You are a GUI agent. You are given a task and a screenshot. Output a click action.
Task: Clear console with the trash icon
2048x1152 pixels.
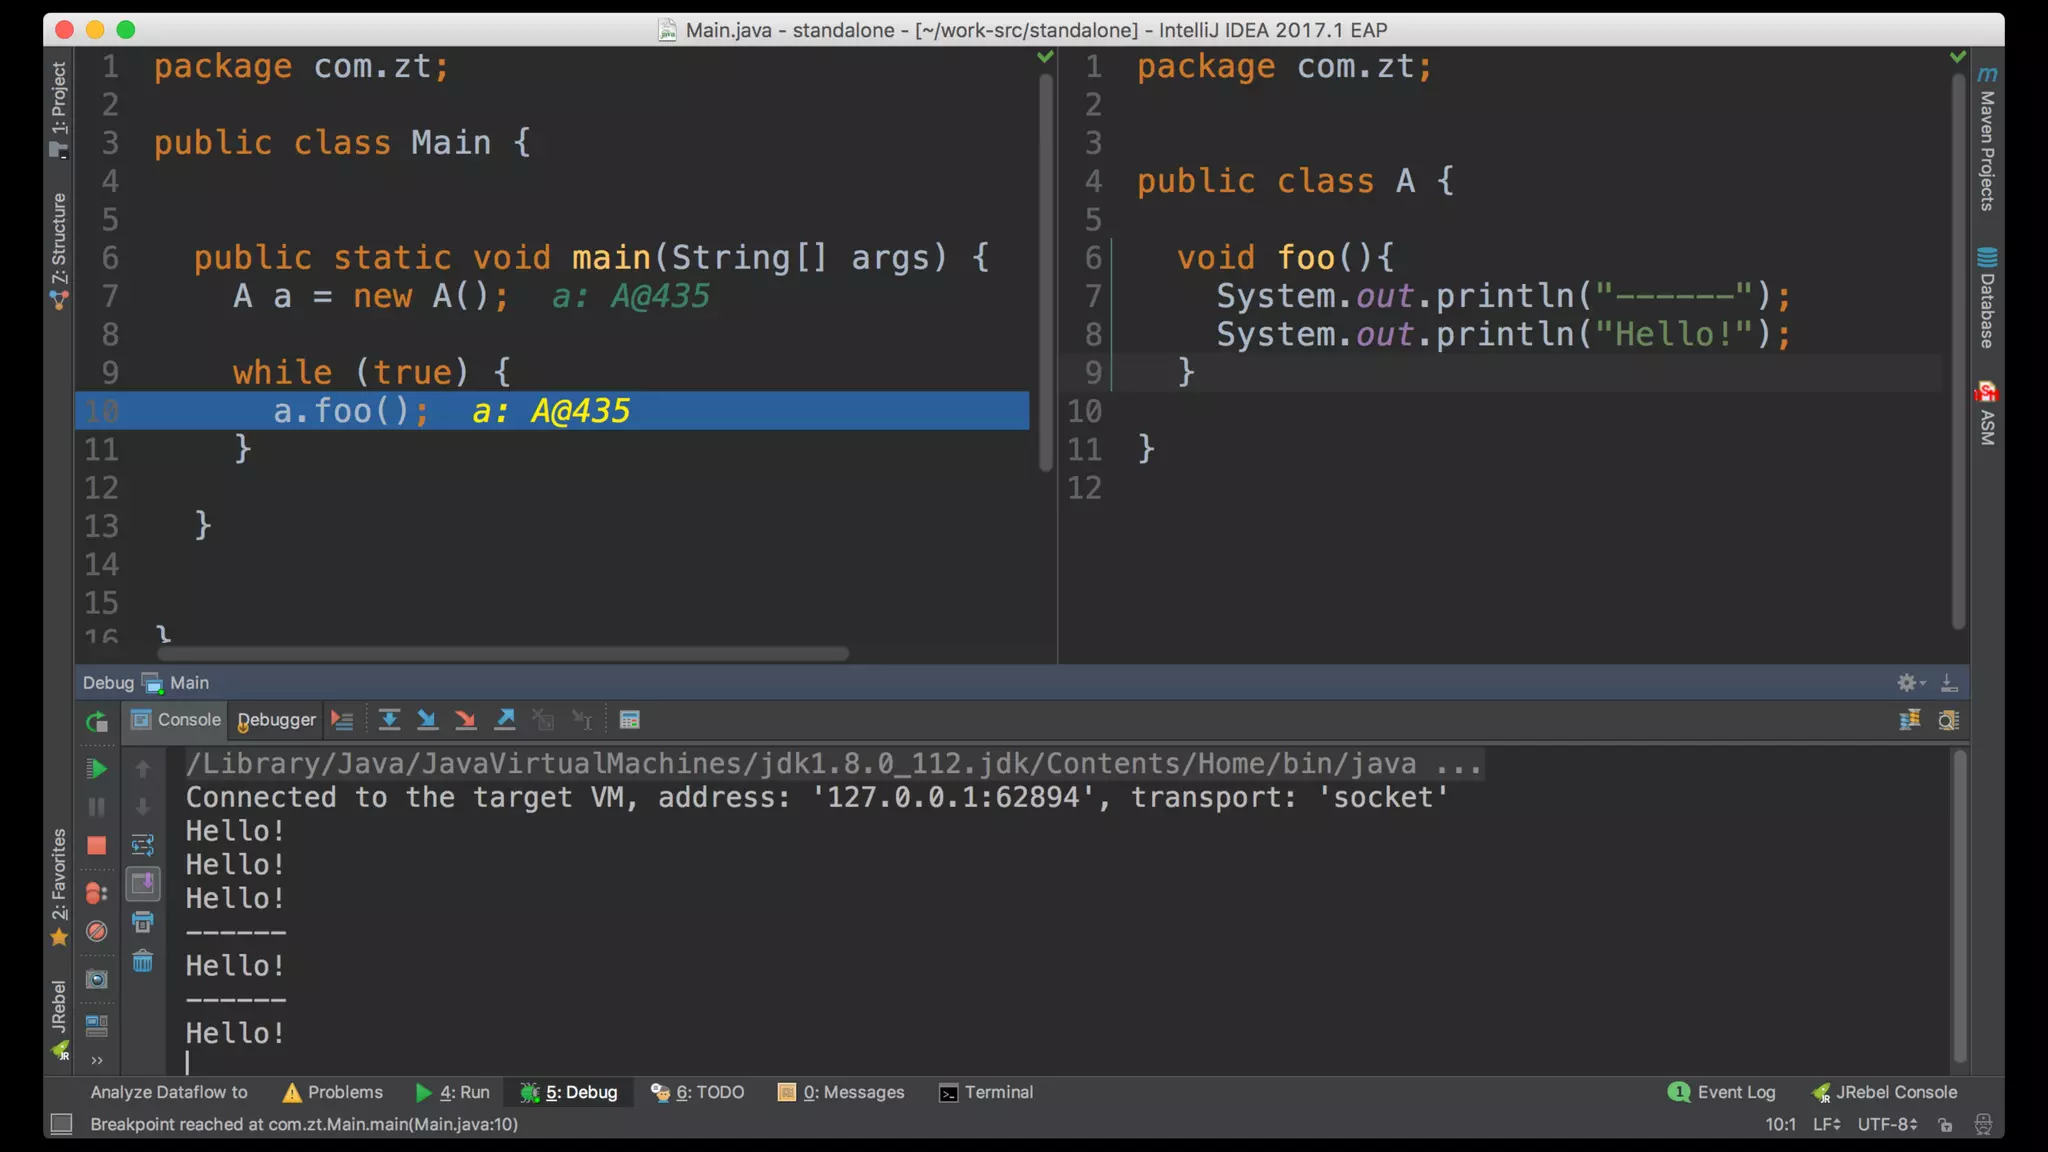pyautogui.click(x=143, y=962)
